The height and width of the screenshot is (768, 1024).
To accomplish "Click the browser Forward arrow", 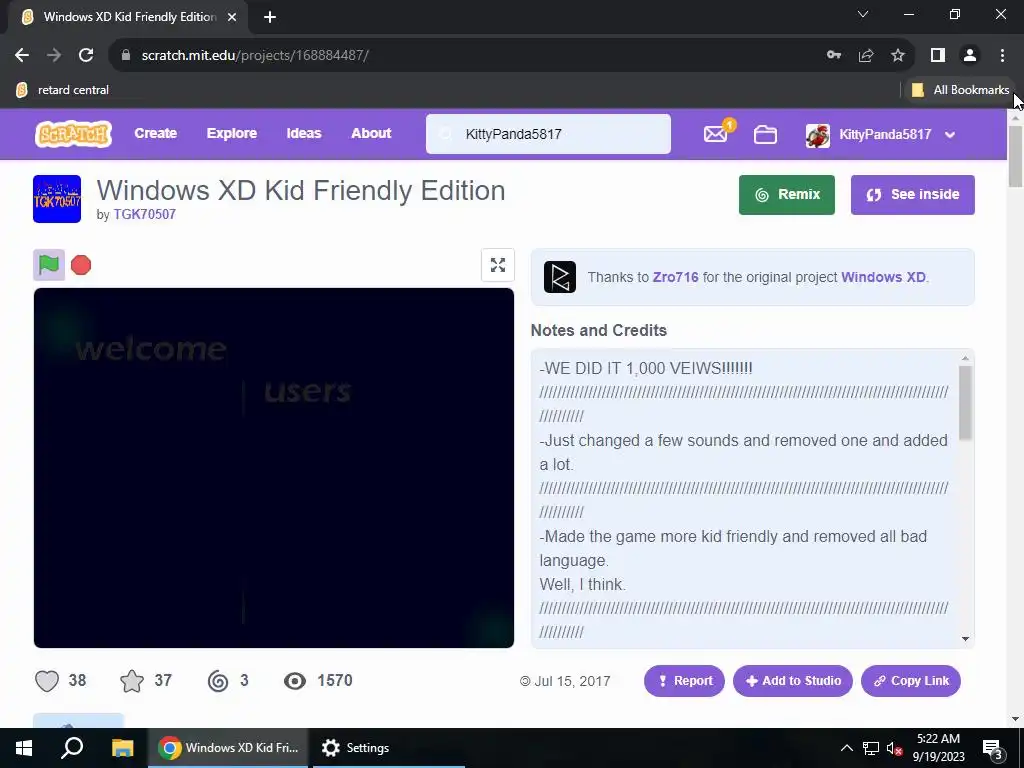I will point(54,56).
